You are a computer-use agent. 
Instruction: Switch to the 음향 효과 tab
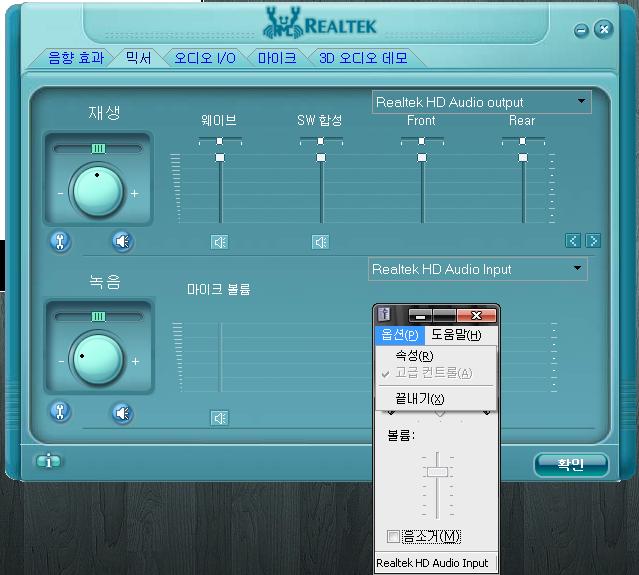tap(76, 57)
